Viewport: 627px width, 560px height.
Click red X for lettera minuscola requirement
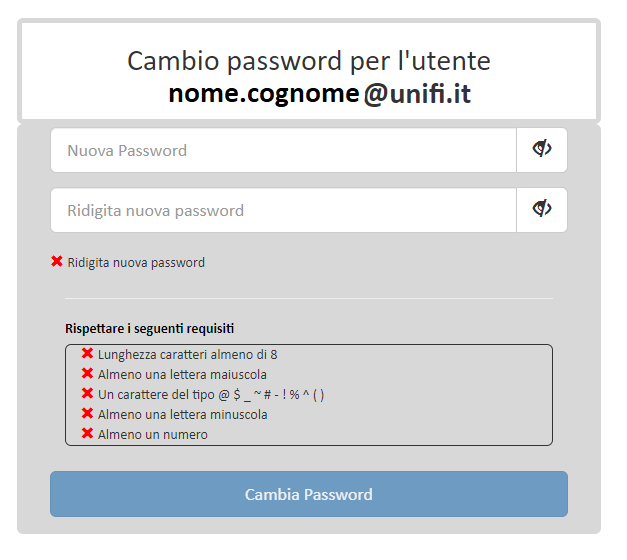[87, 414]
